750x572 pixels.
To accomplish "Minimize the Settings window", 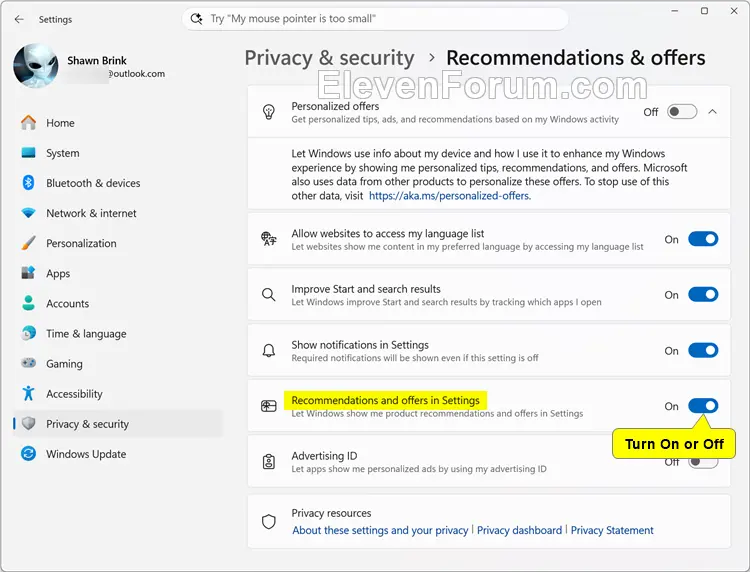I will point(674,11).
